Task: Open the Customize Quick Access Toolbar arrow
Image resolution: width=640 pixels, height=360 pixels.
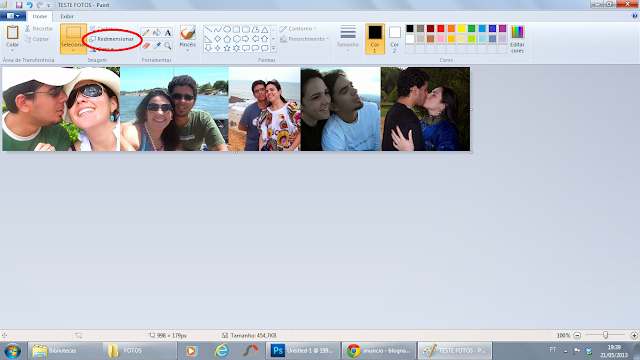Action: click(48, 5)
